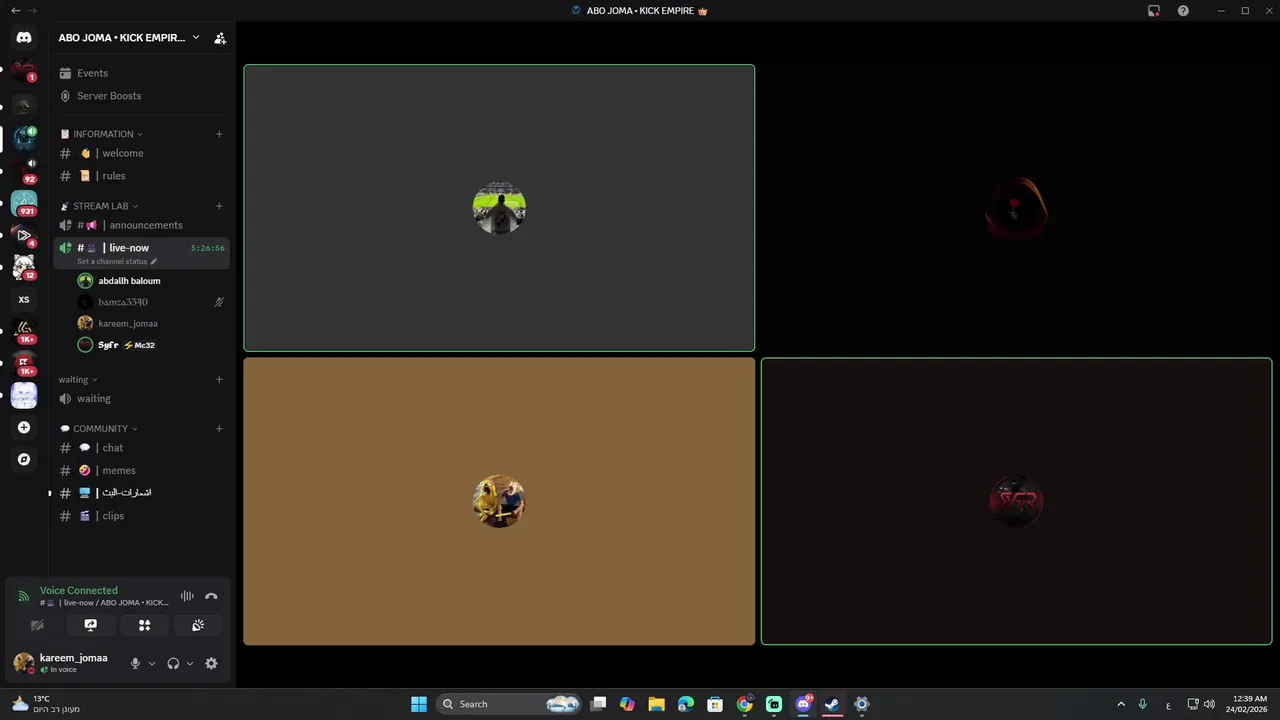Image resolution: width=1280 pixels, height=720 pixels.
Task: Edit channel status pencil icon
Action: click(153, 262)
